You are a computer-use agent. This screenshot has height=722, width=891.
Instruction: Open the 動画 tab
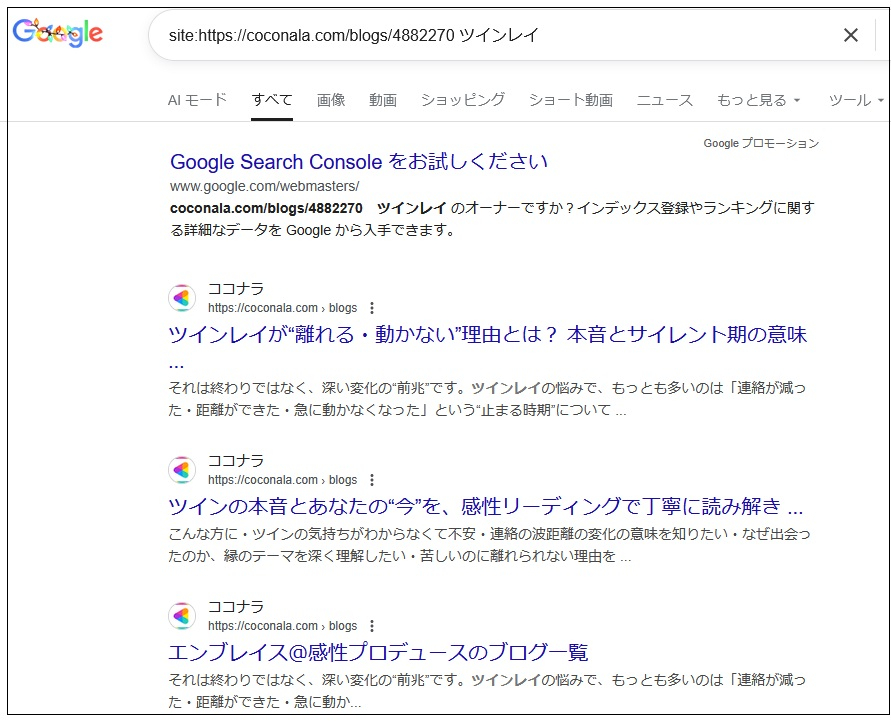click(x=383, y=100)
